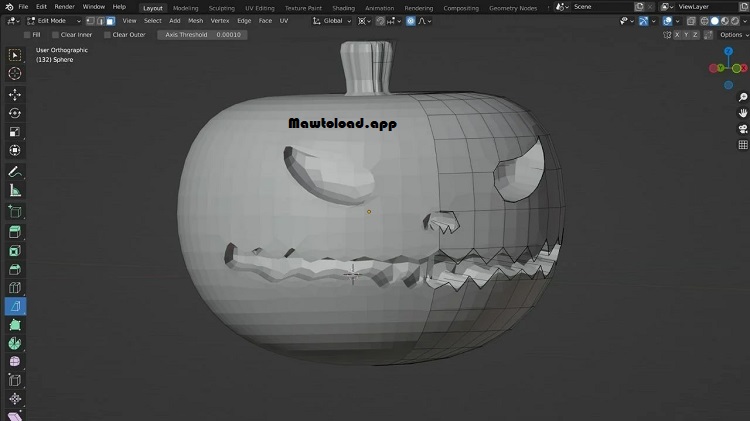Select the Loop Cut tool
This screenshot has height=421, width=750.
point(15,288)
